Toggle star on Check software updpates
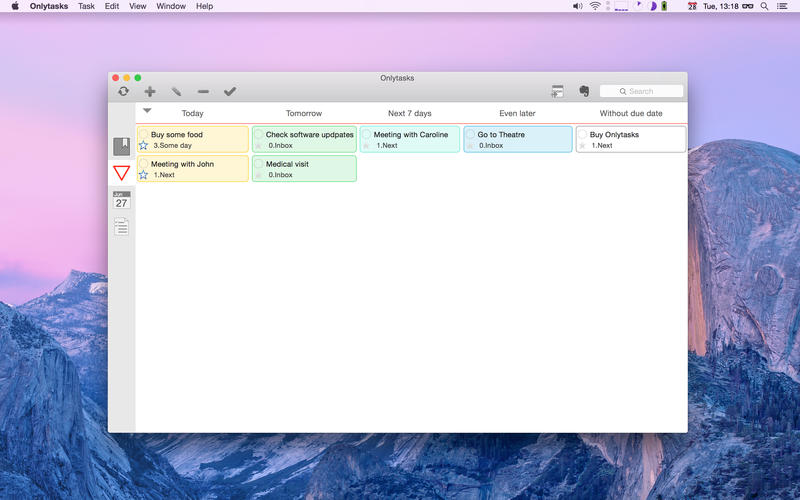Screen dimensions: 800x500 258,146
